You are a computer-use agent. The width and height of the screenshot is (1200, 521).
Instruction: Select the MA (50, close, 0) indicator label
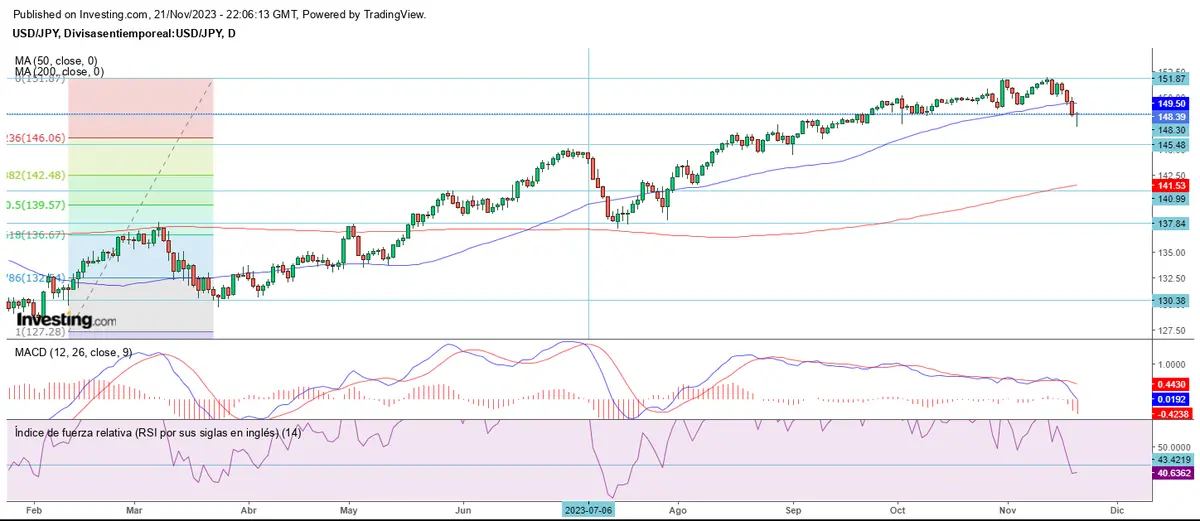(x=57, y=60)
